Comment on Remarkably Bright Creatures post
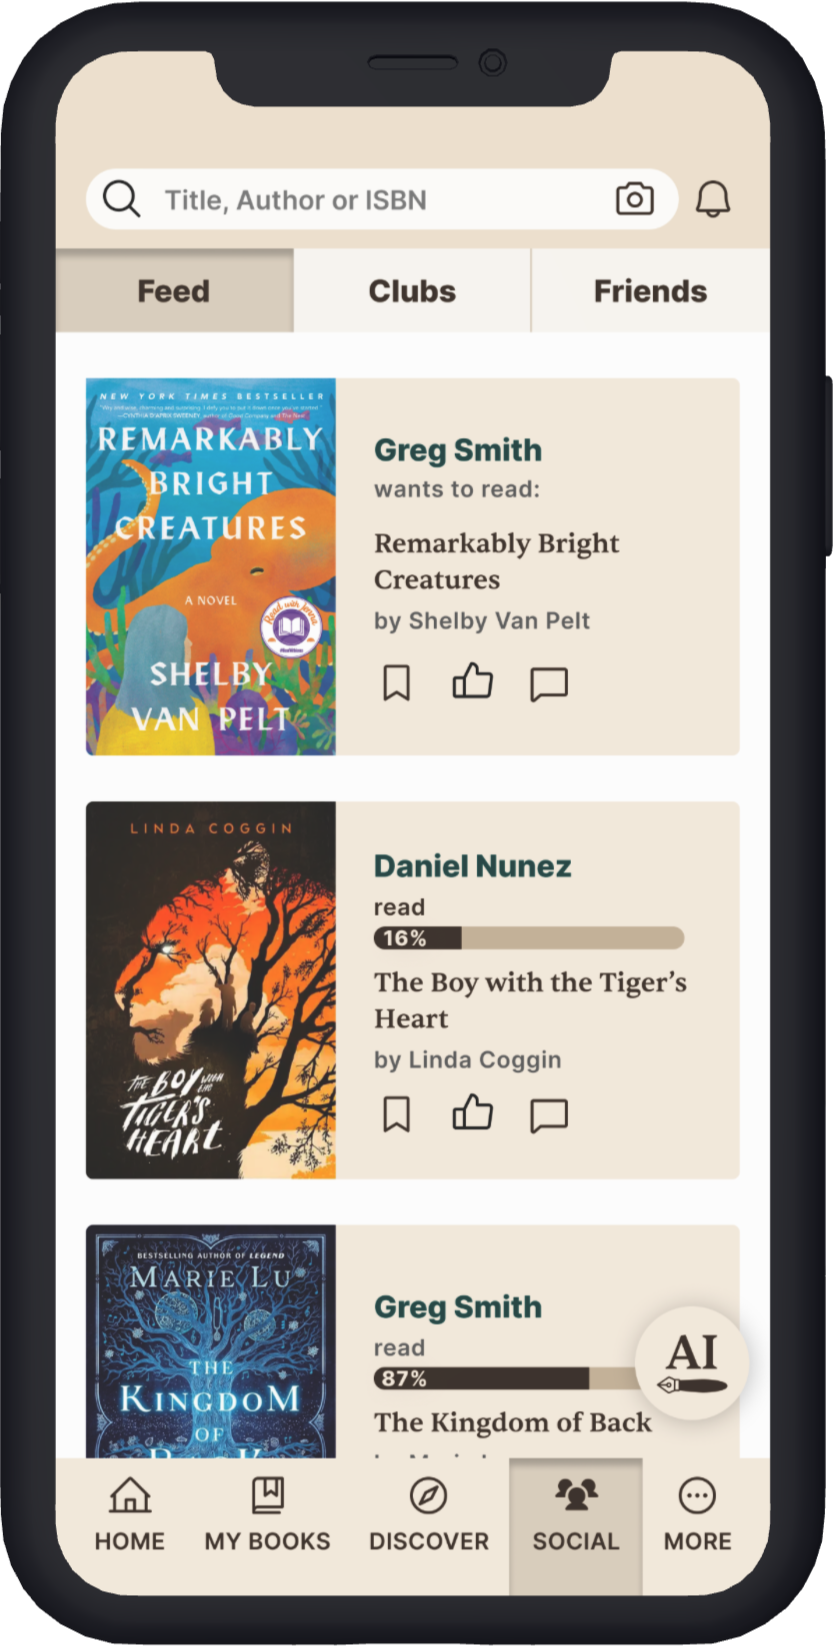 tap(548, 684)
